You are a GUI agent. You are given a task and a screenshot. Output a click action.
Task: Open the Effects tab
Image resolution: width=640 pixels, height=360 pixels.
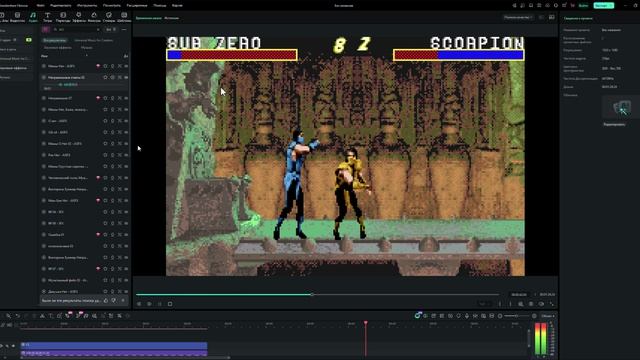pos(79,17)
